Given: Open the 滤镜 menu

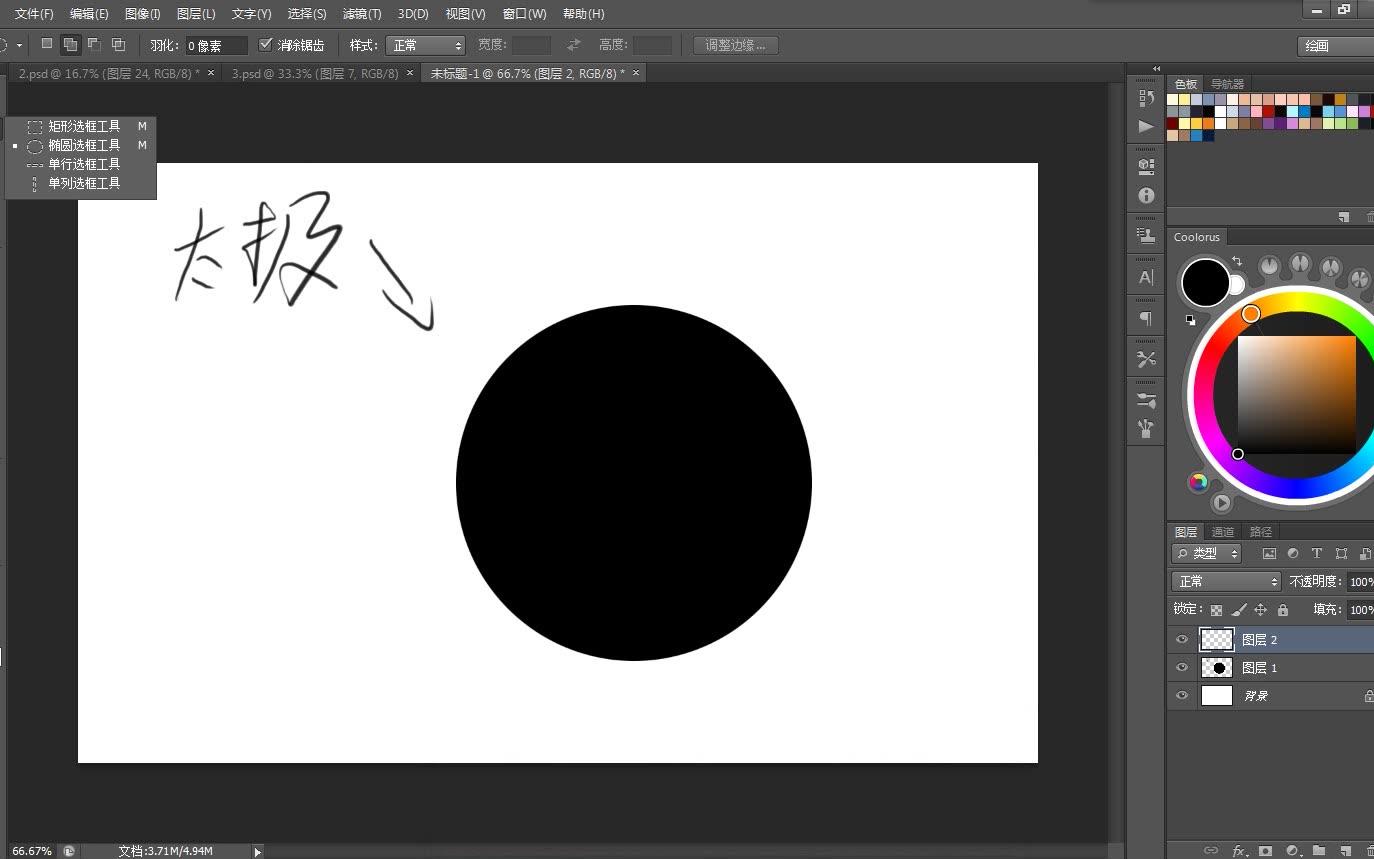Looking at the screenshot, I should (x=361, y=13).
